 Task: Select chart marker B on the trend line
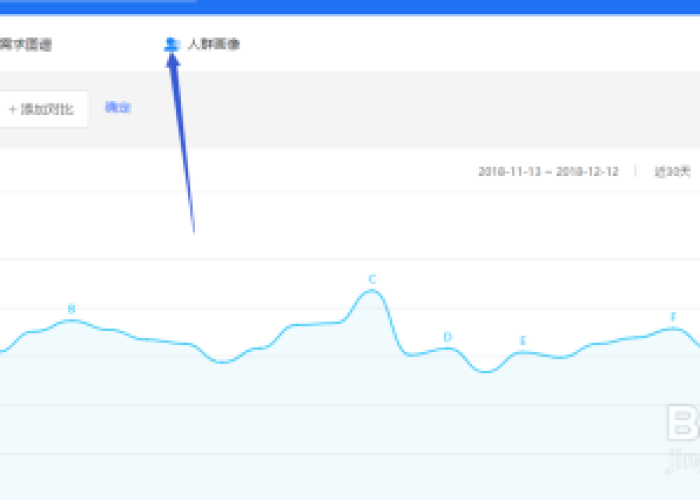click(x=71, y=308)
